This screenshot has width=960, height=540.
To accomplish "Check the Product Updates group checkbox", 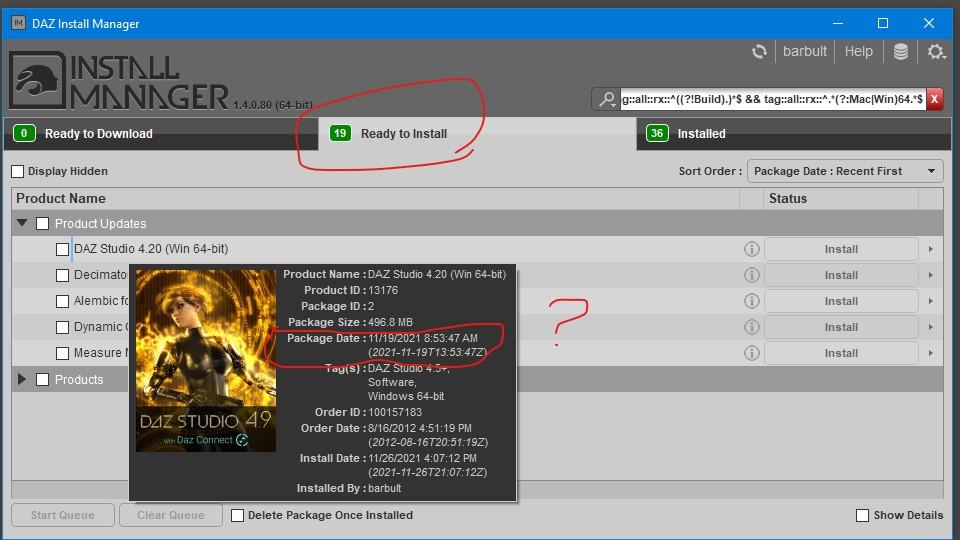I will [42, 224].
